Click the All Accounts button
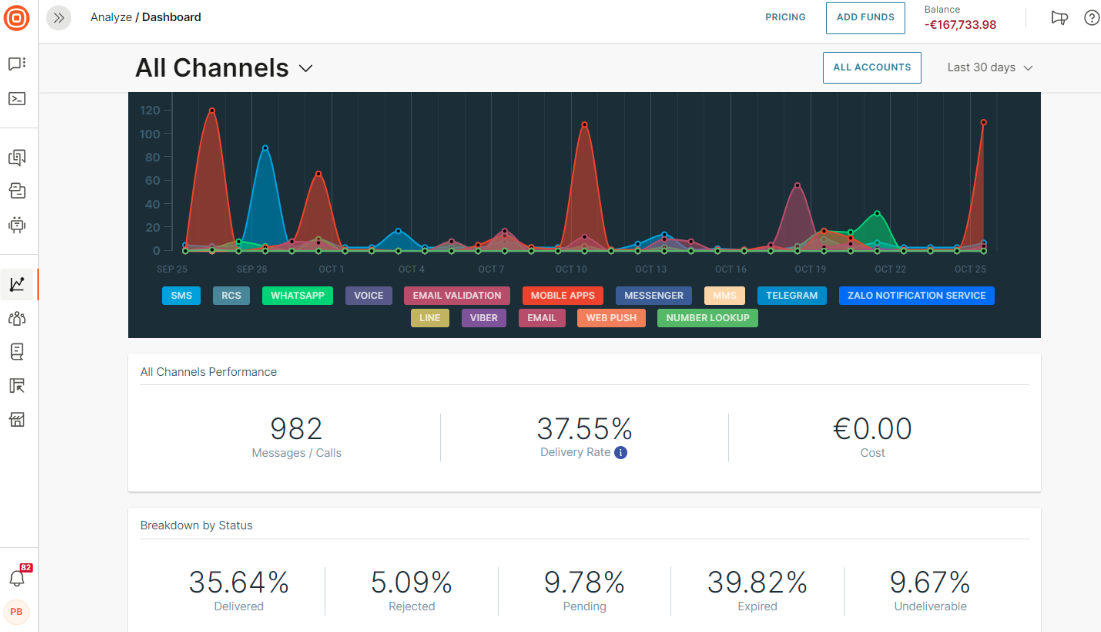1101x632 pixels. pos(872,67)
